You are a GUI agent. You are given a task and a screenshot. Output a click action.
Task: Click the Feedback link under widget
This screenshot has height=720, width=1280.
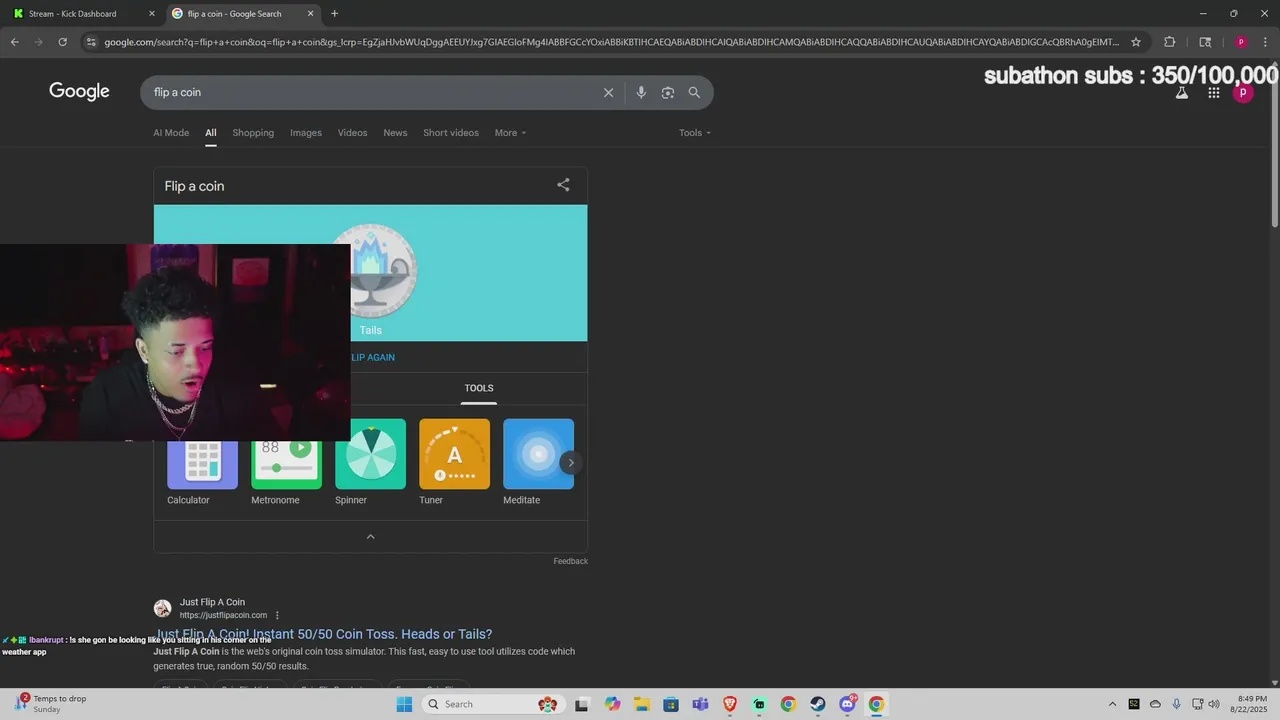(570, 561)
